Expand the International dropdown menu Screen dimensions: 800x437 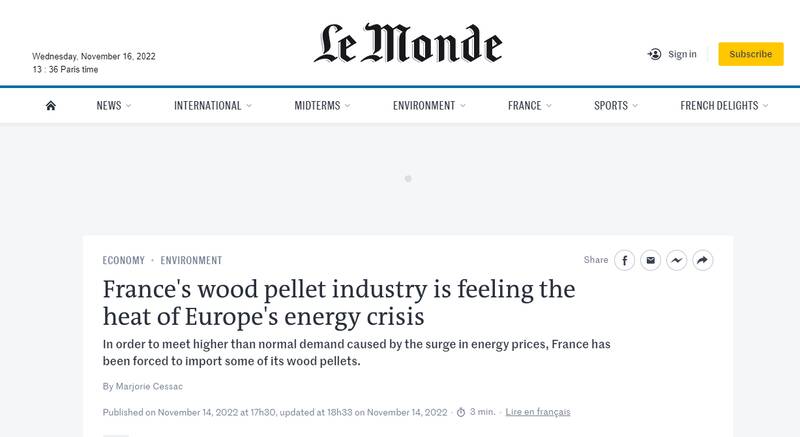(x=249, y=106)
